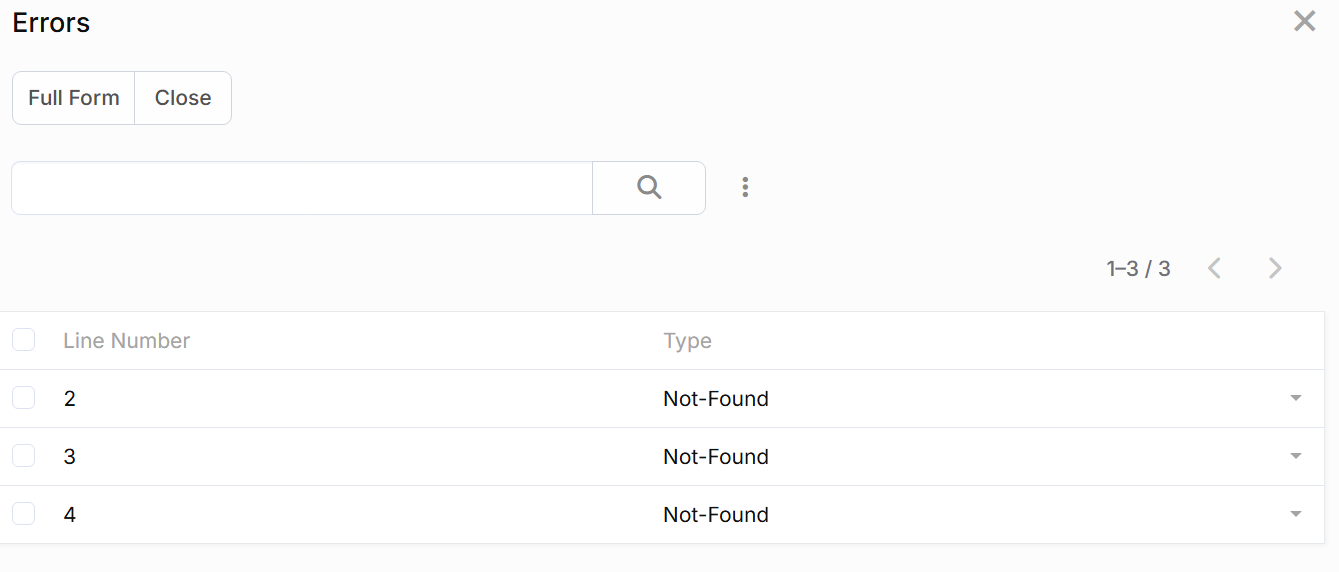Open the three-dot options menu
Viewport: 1339px width, 572px height.
tap(745, 188)
